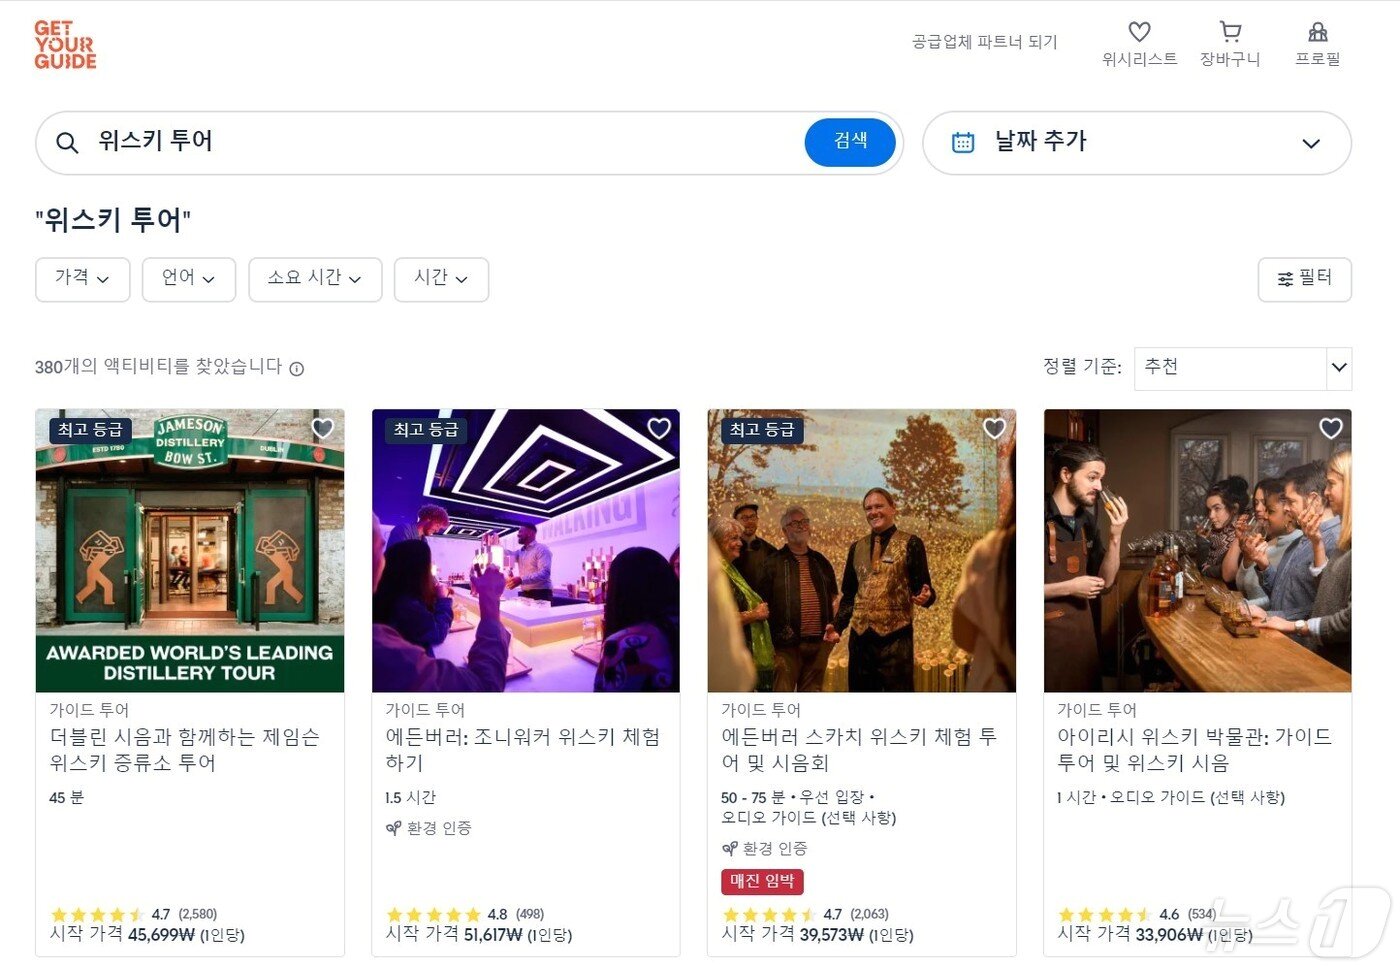Open the 공급업체 파트너 되기 menu item
This screenshot has height=967, width=1400.
983,42
